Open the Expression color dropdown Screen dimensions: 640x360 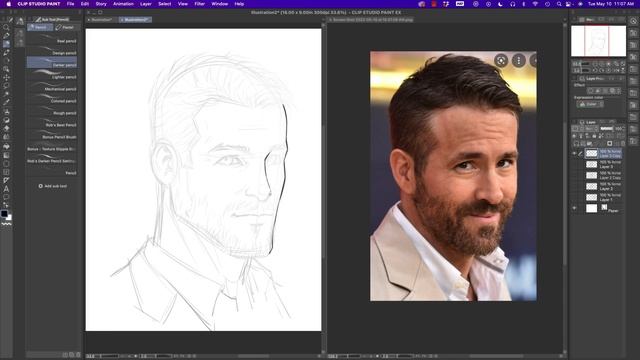(x=591, y=104)
